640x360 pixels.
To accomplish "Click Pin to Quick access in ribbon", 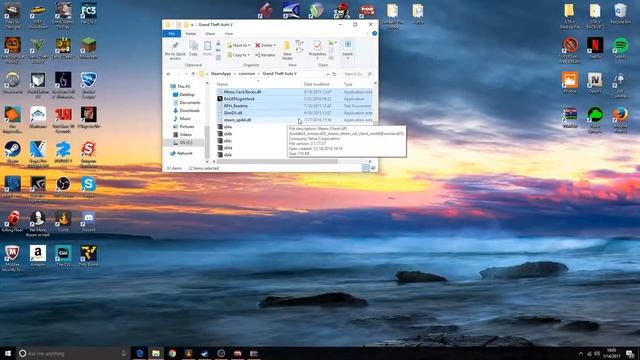I will point(175,51).
